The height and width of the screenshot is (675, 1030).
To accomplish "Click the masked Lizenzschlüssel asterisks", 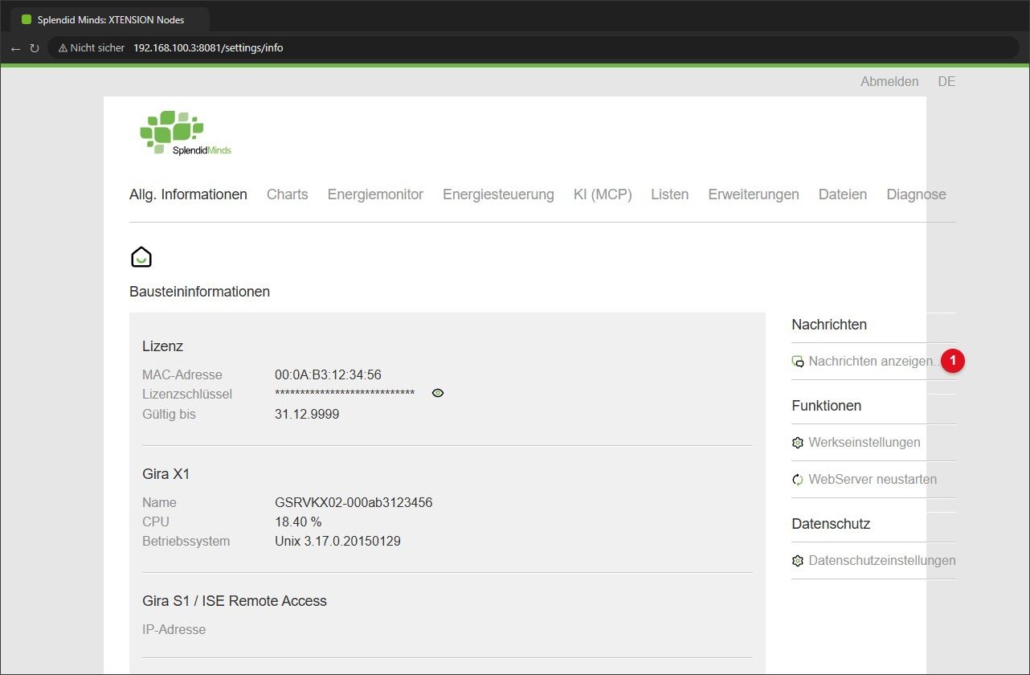I will pos(344,393).
